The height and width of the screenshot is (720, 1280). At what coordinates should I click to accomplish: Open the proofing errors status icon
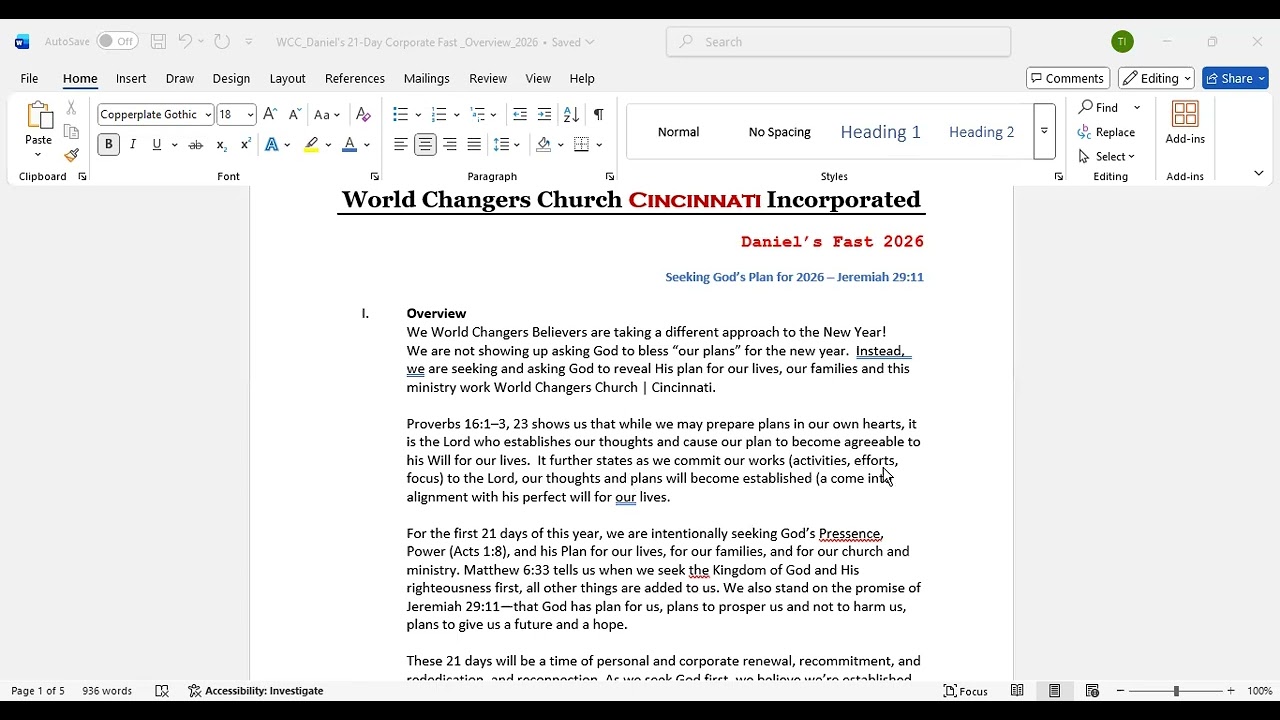pos(162,691)
